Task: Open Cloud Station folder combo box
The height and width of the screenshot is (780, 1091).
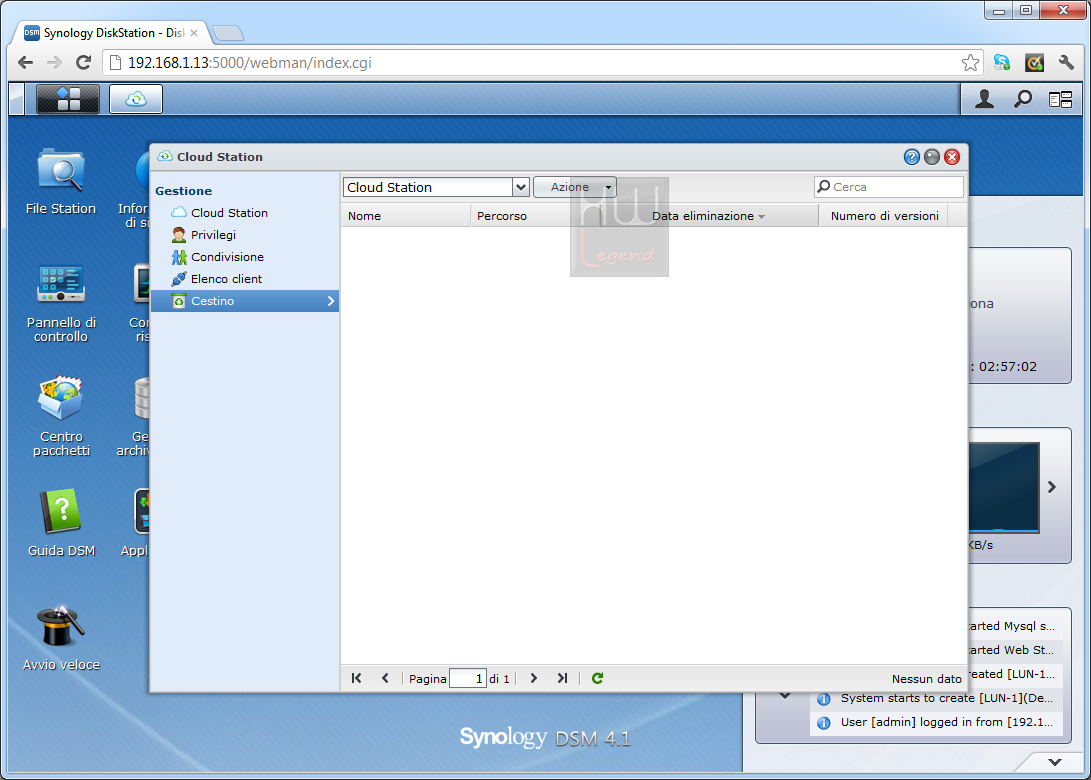Action: [x=436, y=187]
